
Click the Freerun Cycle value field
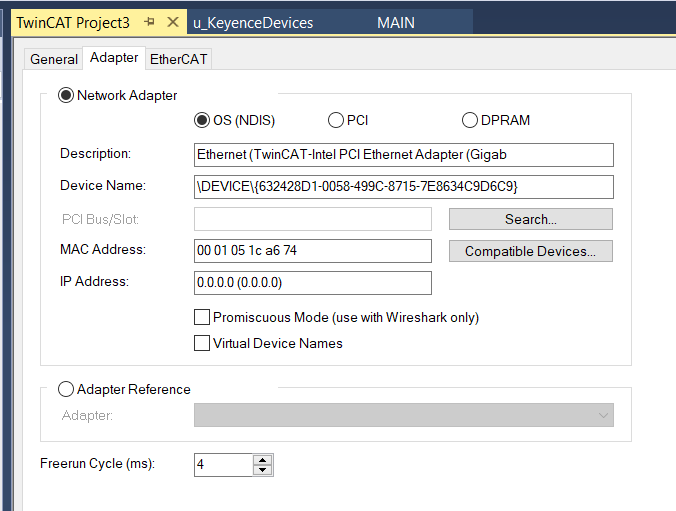(x=223, y=465)
